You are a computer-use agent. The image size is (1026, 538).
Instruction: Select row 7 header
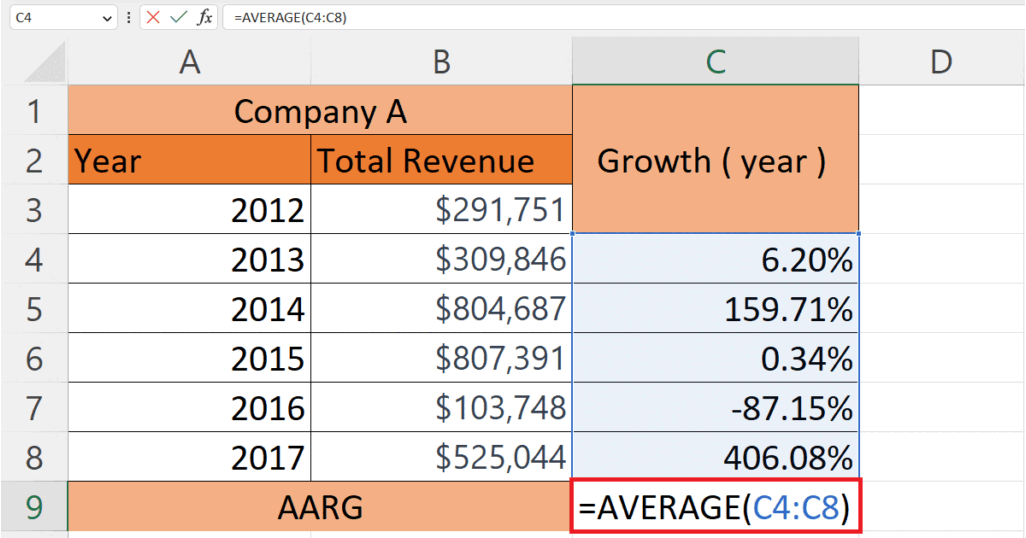tap(34, 408)
